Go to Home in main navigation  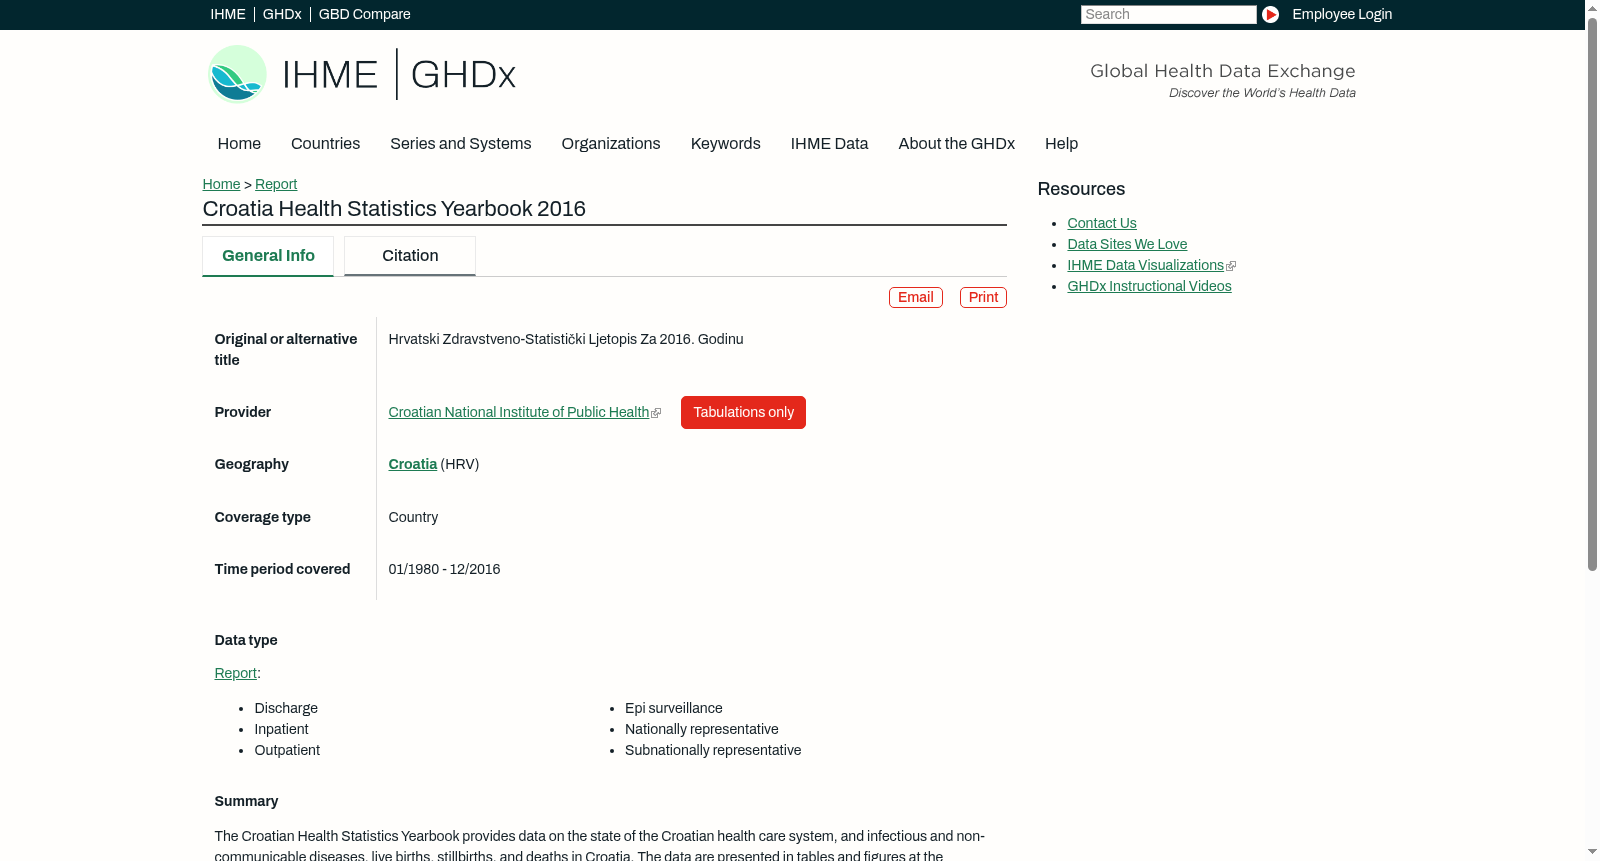click(x=239, y=143)
